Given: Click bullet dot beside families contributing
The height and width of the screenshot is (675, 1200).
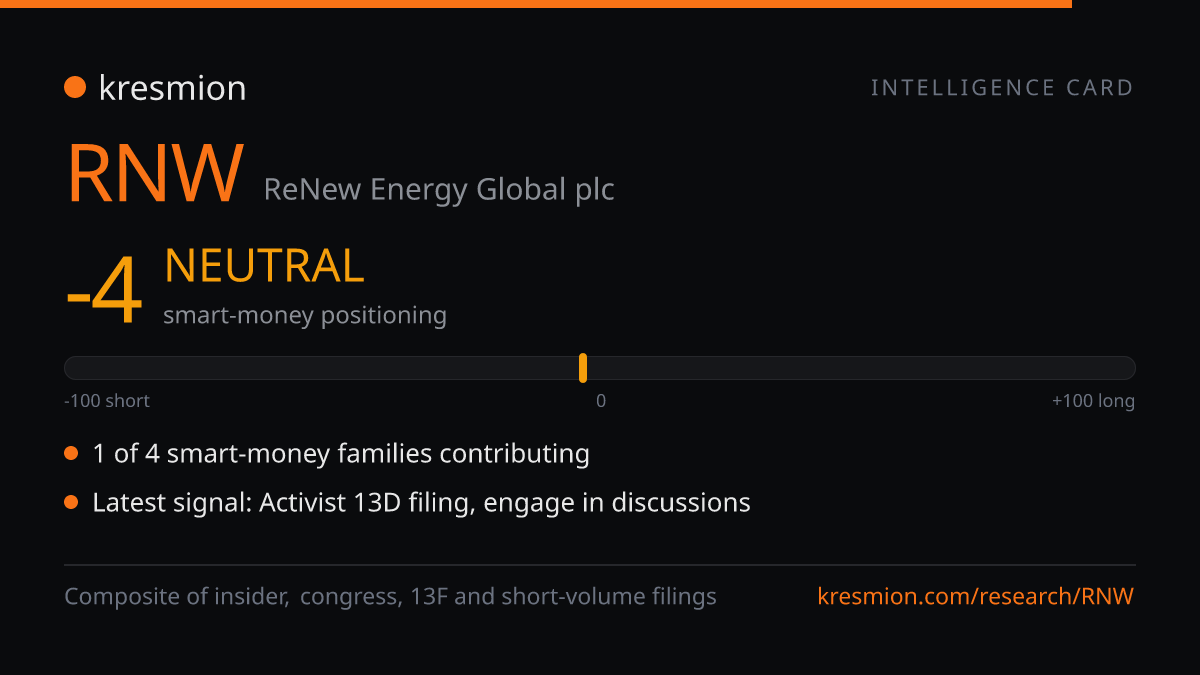Looking at the screenshot, I should (x=71, y=454).
